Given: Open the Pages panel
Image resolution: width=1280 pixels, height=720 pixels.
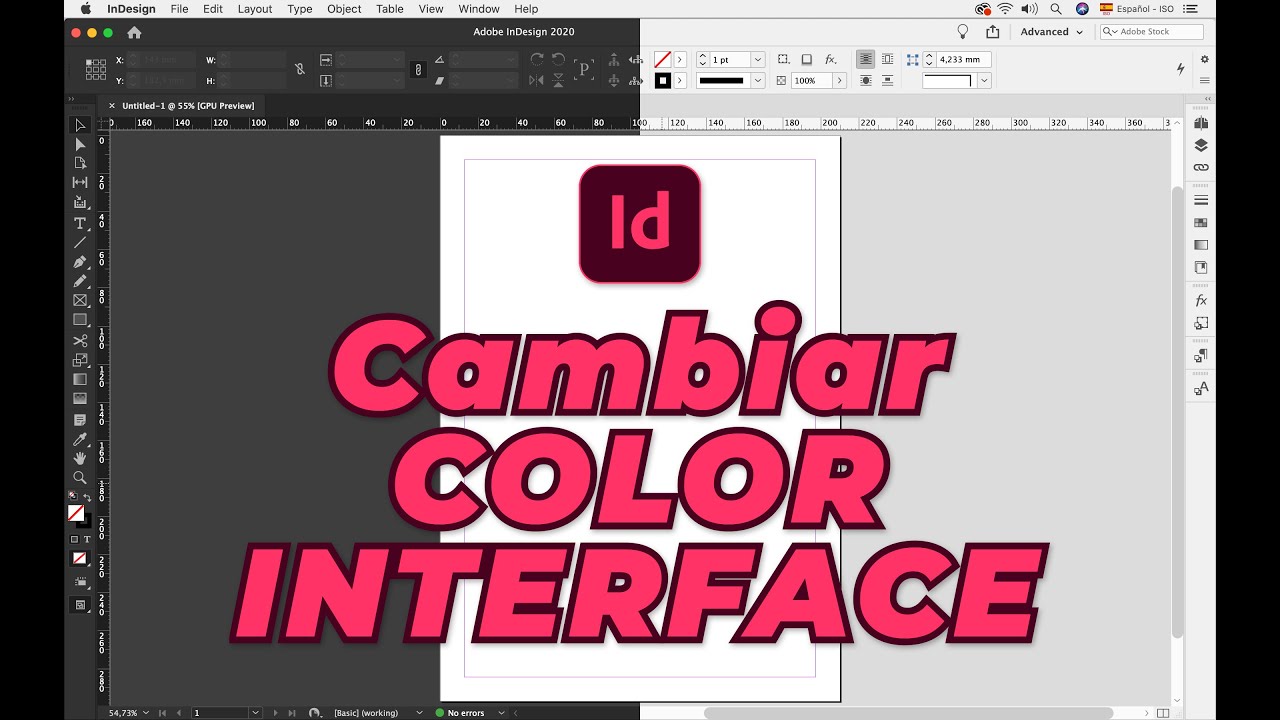Looking at the screenshot, I should tap(1200, 122).
